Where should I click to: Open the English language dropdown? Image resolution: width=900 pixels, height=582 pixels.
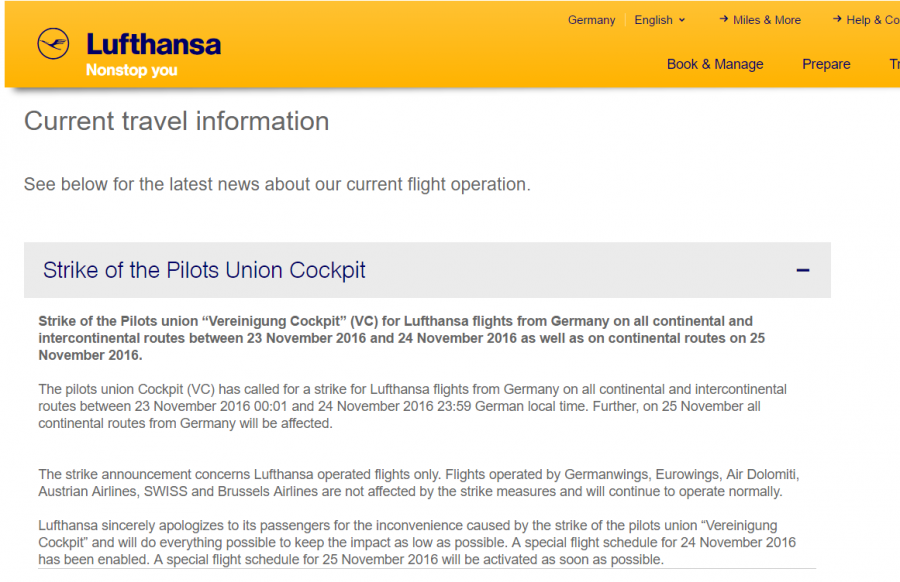(x=654, y=20)
